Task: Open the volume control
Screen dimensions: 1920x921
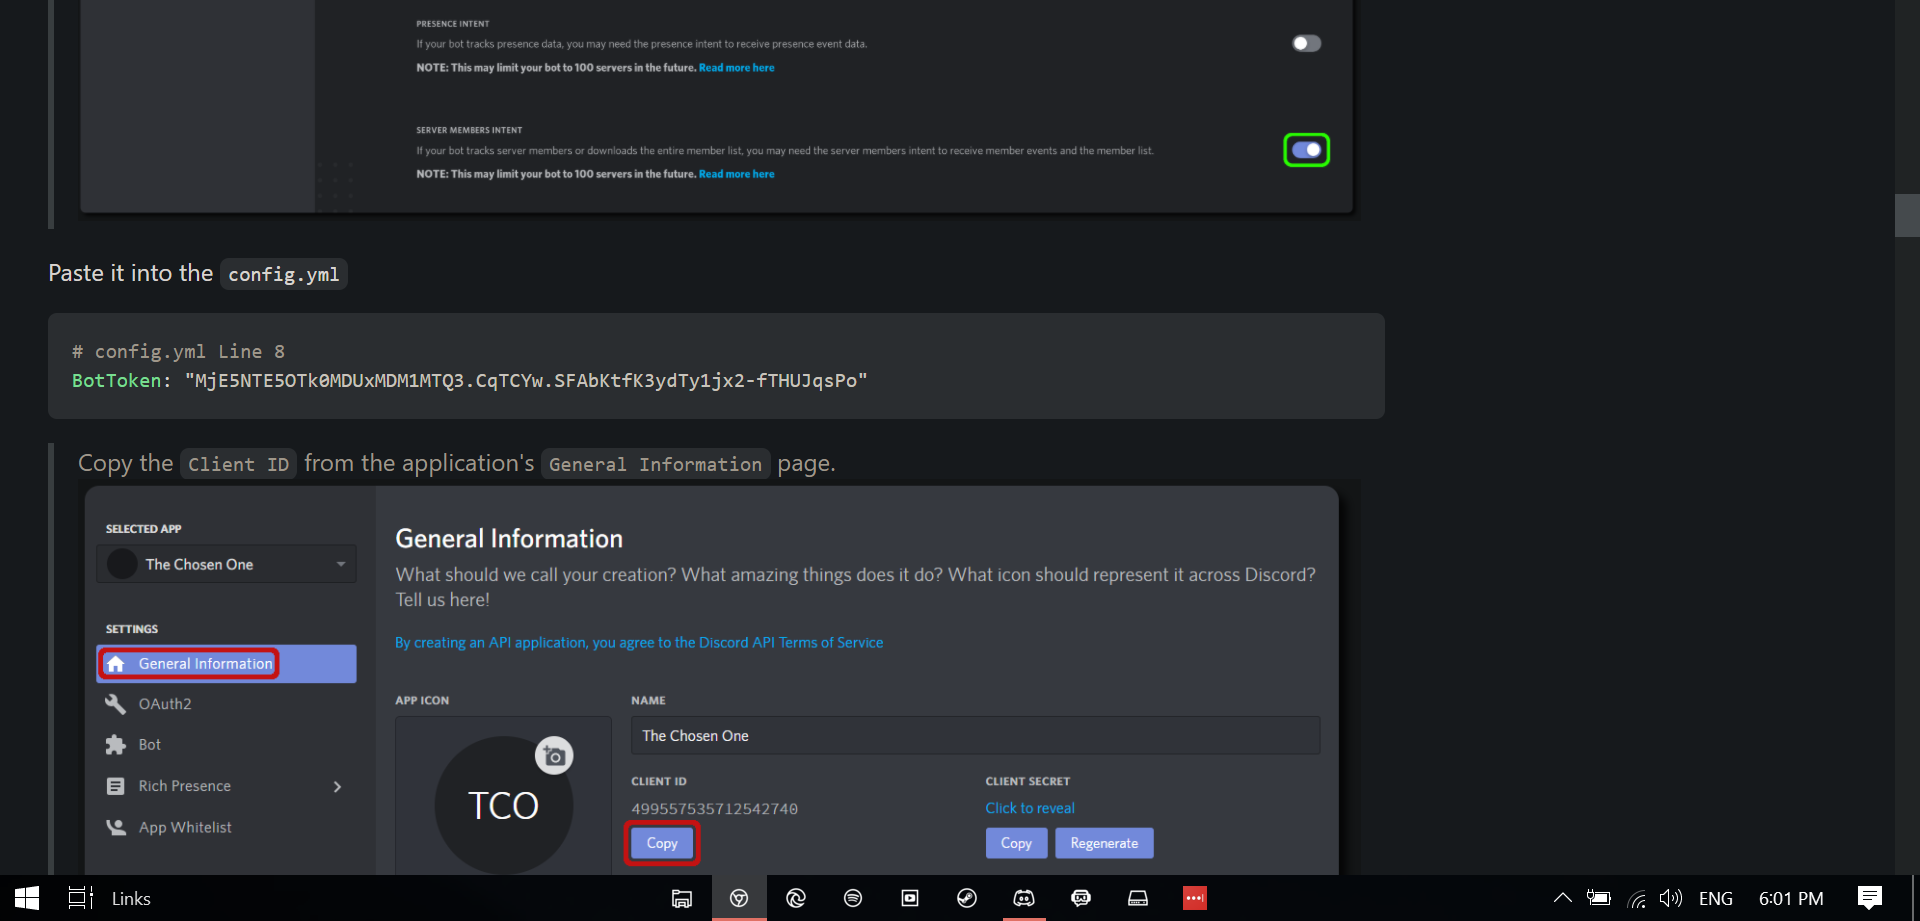Action: 1671,898
